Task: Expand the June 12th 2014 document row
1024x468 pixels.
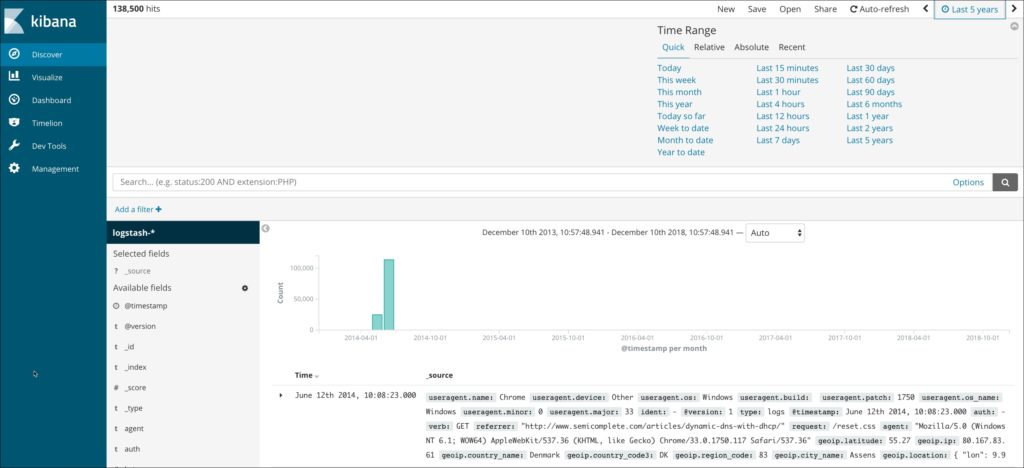Action: pos(280,395)
